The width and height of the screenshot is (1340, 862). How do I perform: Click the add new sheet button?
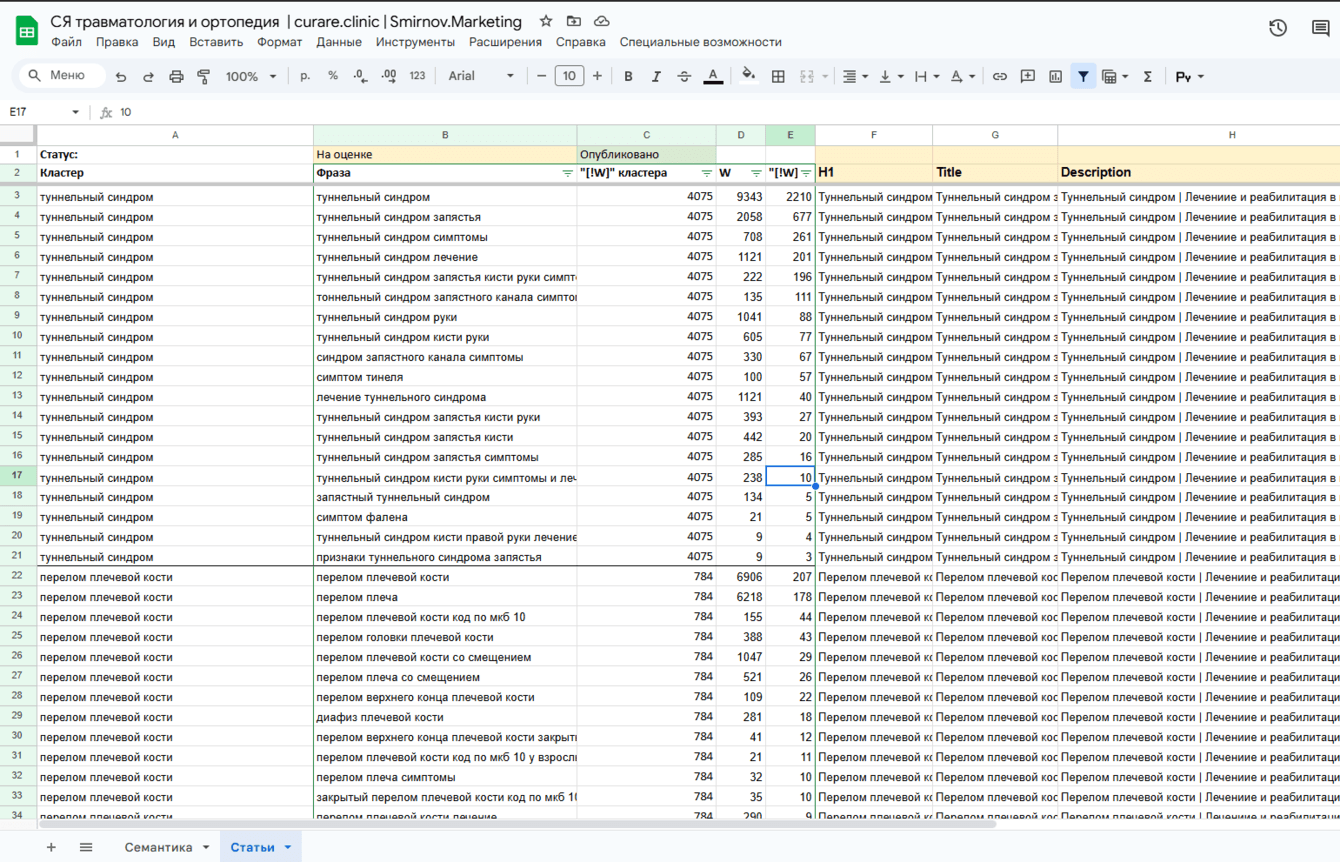point(51,847)
